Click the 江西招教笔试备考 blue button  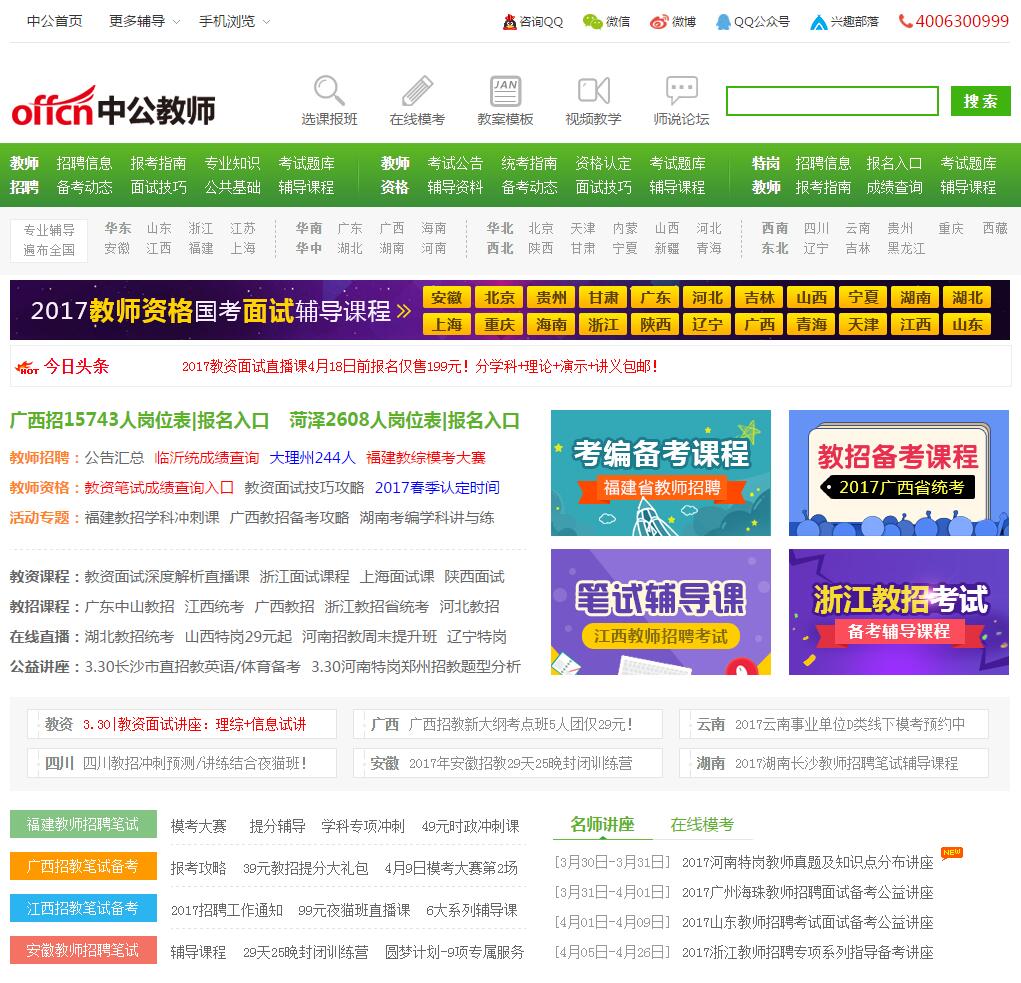point(83,908)
